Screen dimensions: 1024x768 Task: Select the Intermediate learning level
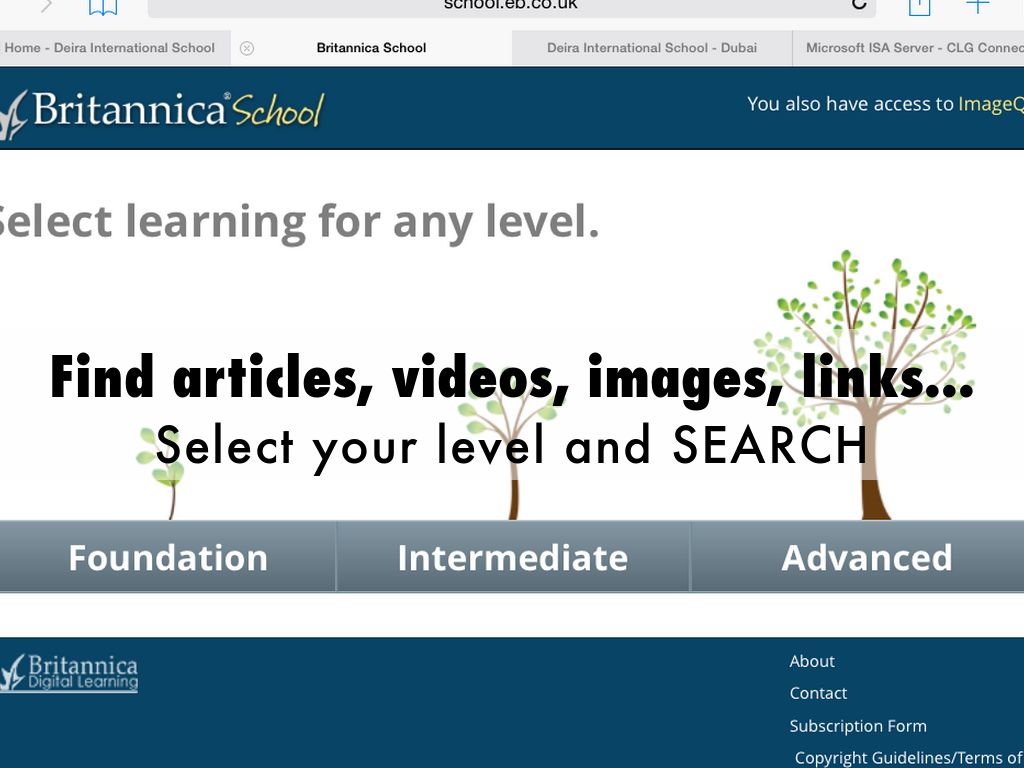[512, 557]
